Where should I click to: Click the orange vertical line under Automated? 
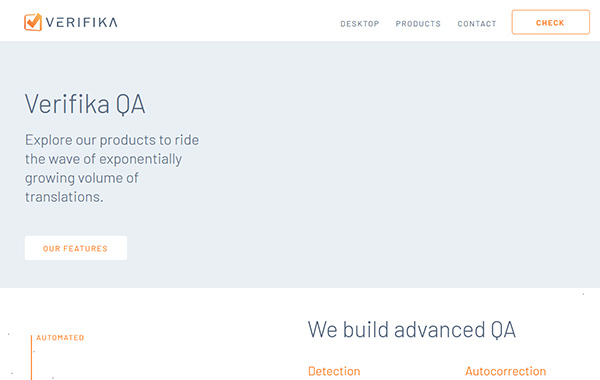click(x=31, y=357)
